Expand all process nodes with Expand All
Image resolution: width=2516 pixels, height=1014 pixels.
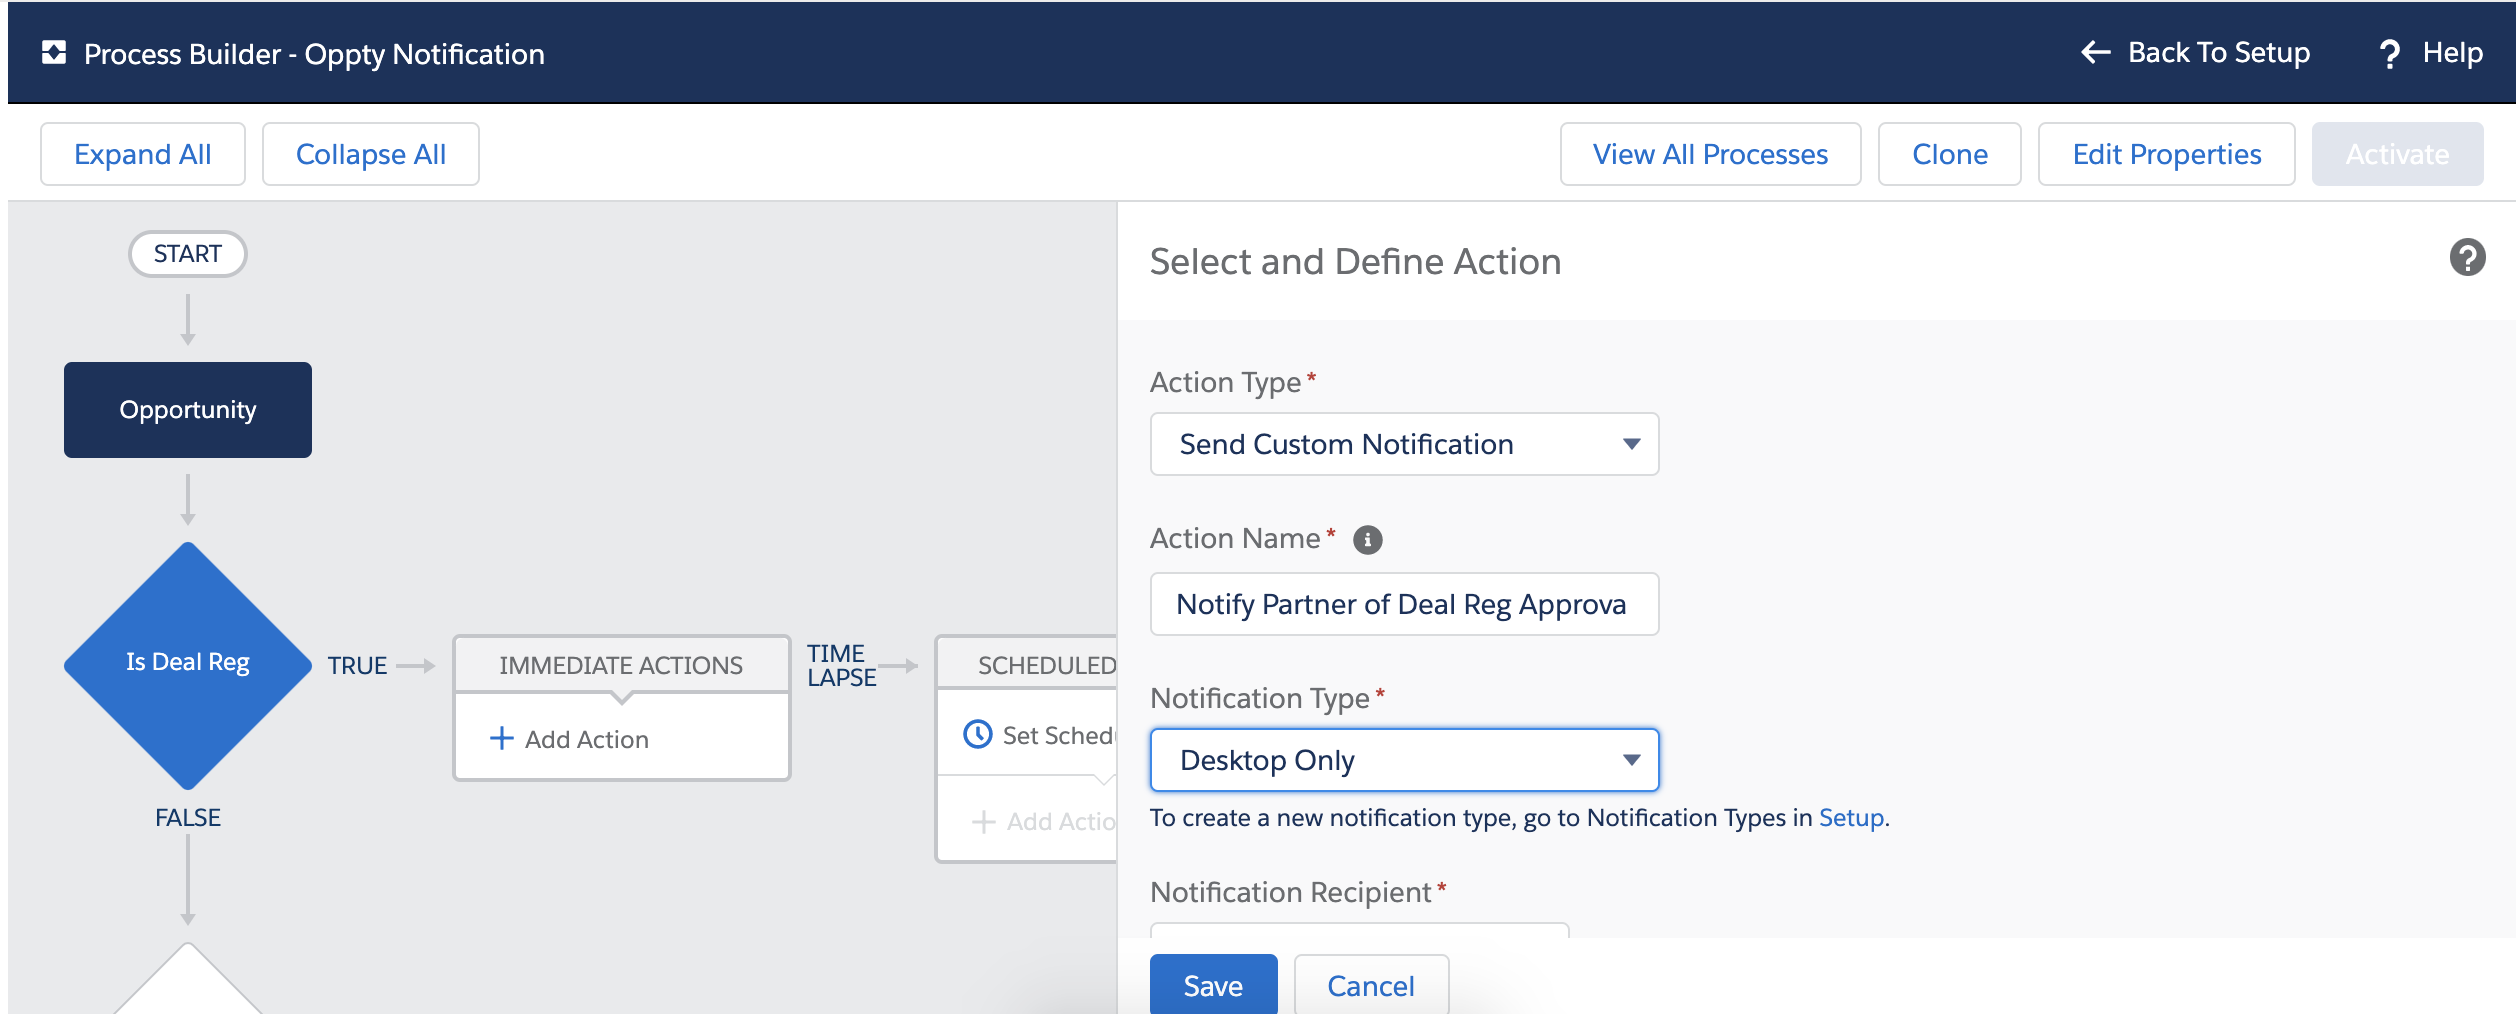pos(141,153)
